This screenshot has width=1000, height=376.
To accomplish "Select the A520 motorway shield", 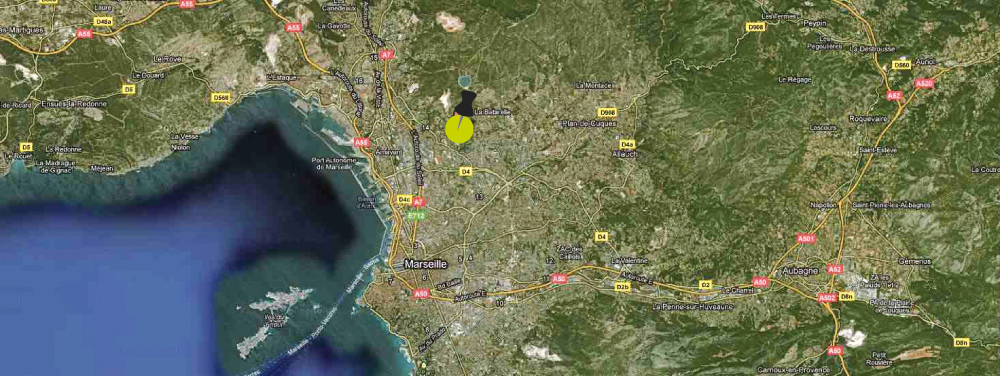I will point(923,83).
